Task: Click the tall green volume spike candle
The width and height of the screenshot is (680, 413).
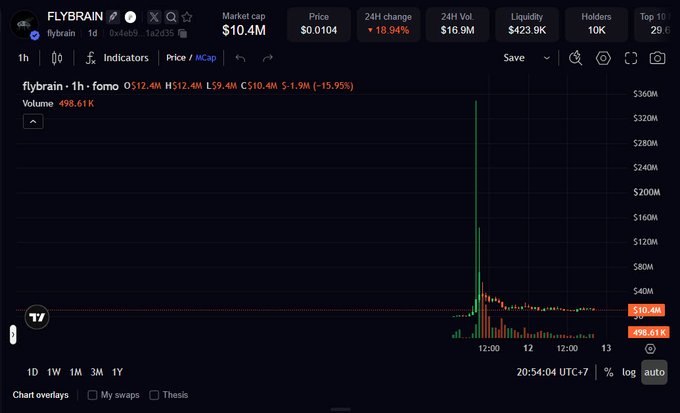Action: click(476, 204)
